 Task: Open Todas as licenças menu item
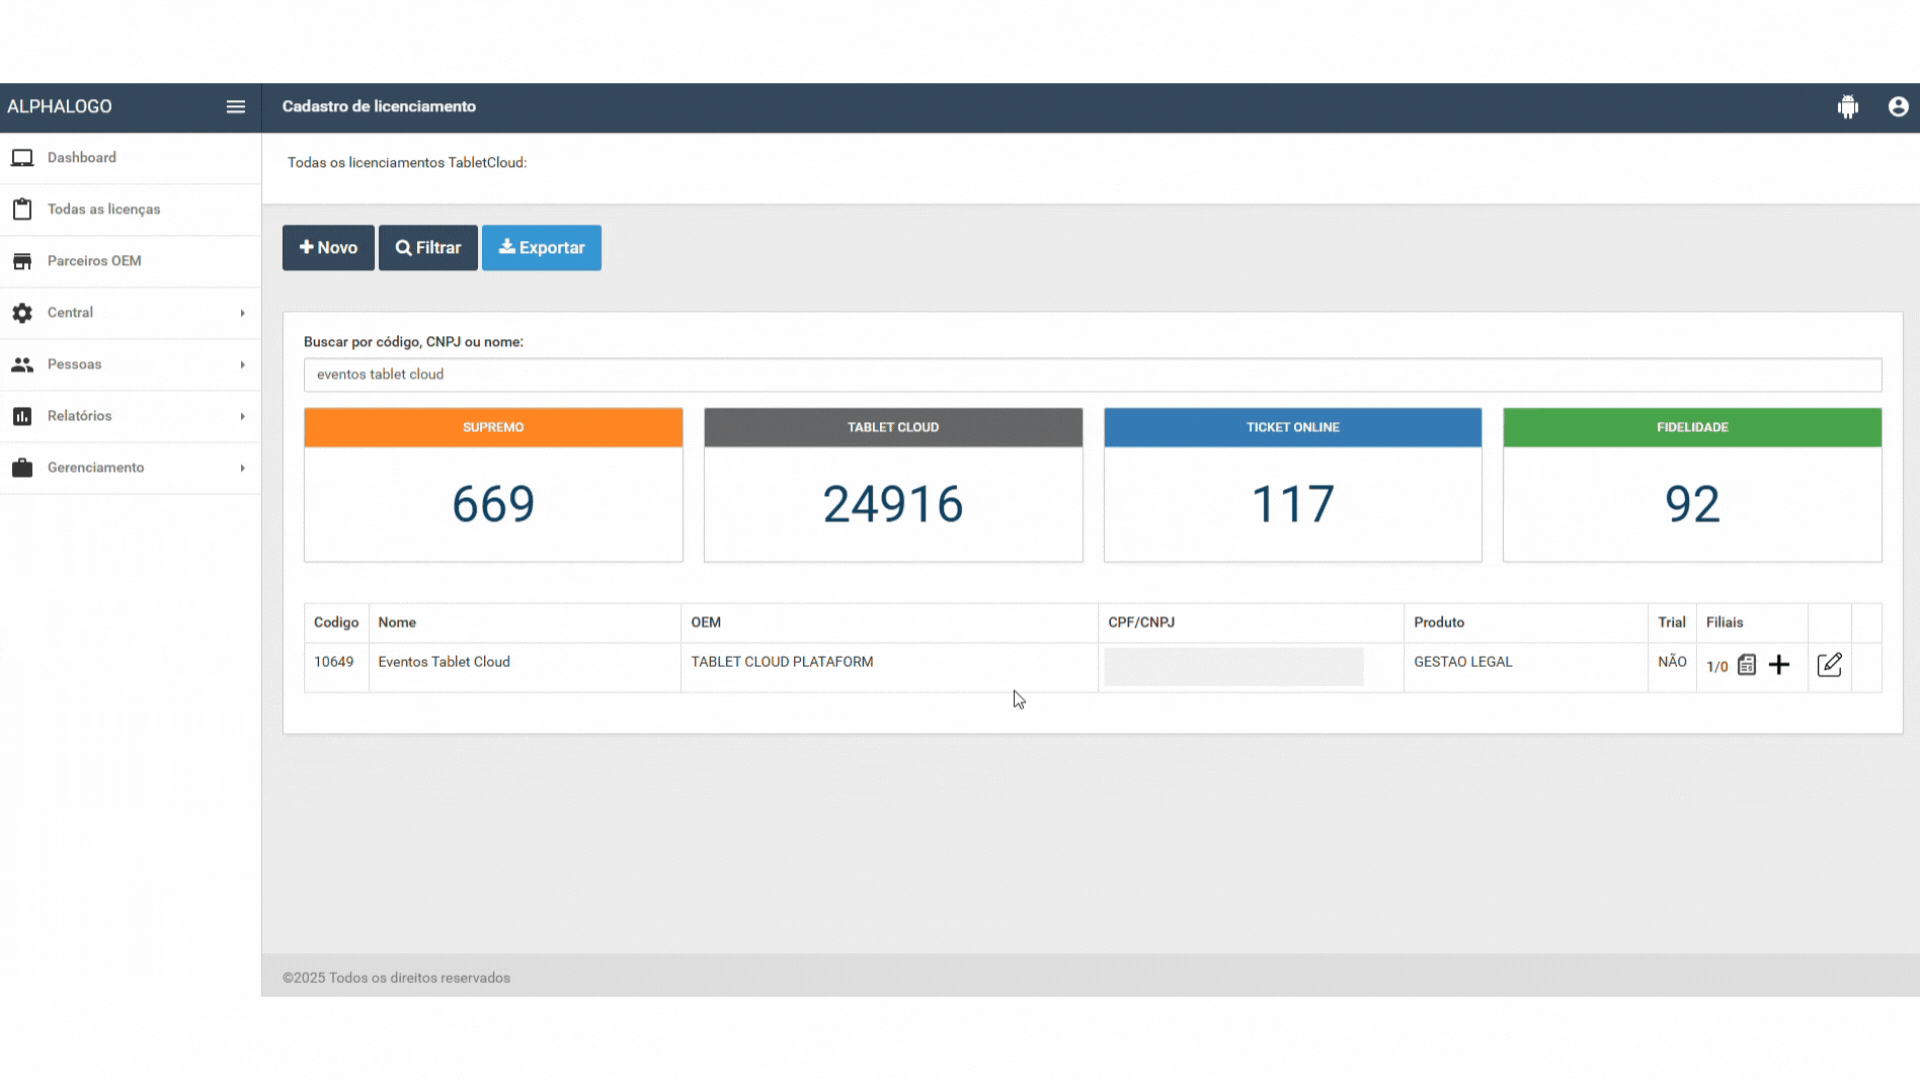pyautogui.click(x=104, y=209)
